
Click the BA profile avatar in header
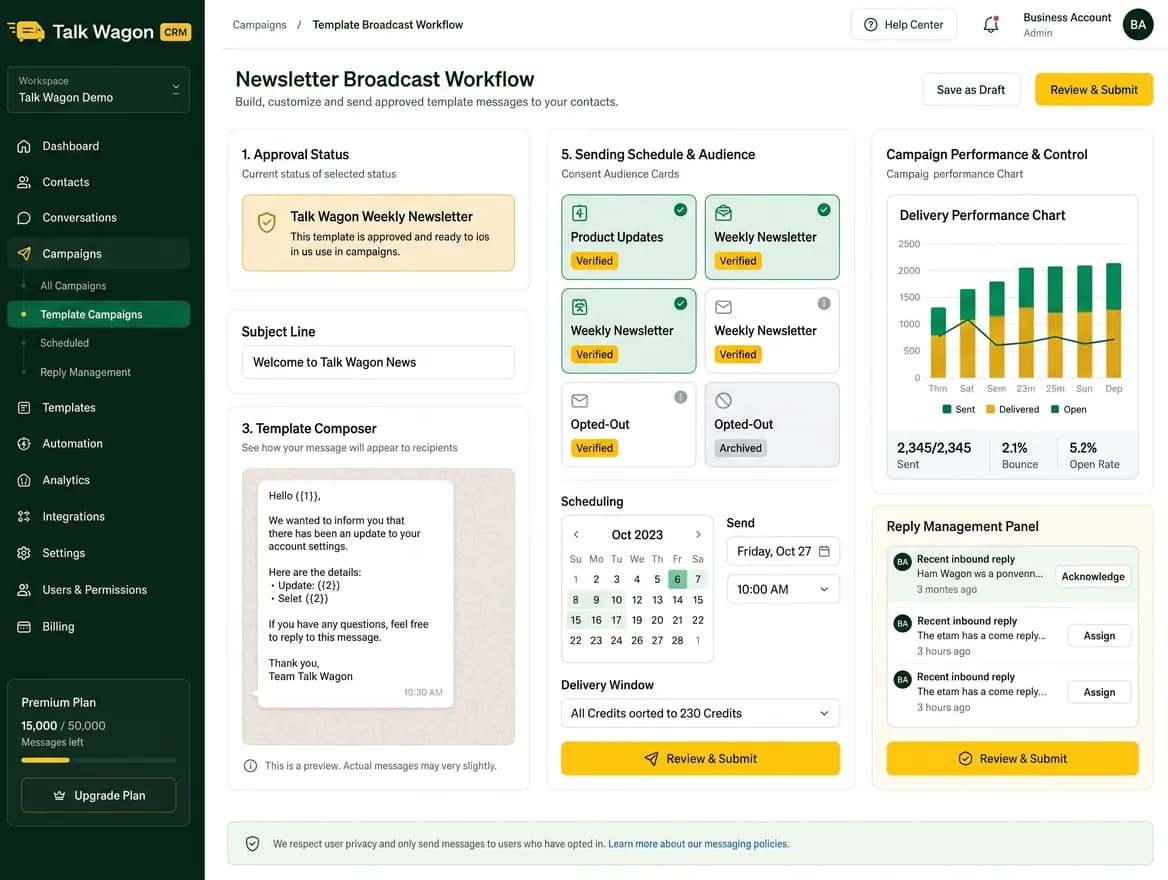click(x=1137, y=25)
